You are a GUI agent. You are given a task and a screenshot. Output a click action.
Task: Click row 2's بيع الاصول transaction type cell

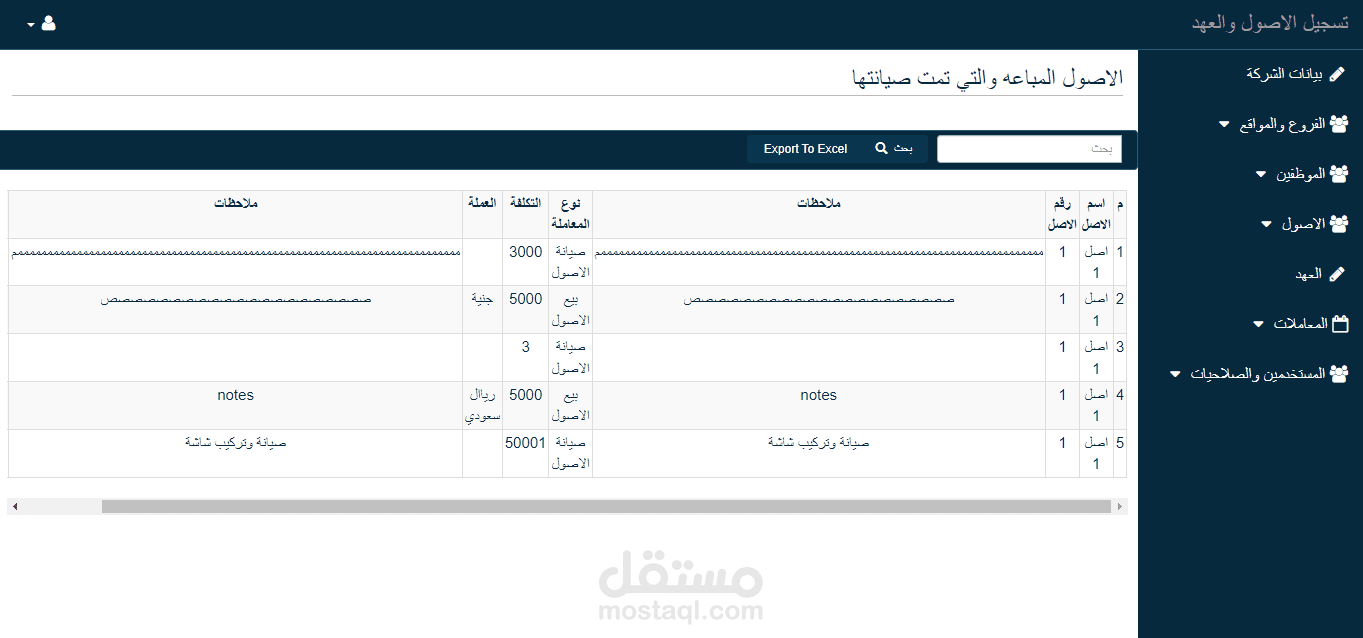click(571, 310)
